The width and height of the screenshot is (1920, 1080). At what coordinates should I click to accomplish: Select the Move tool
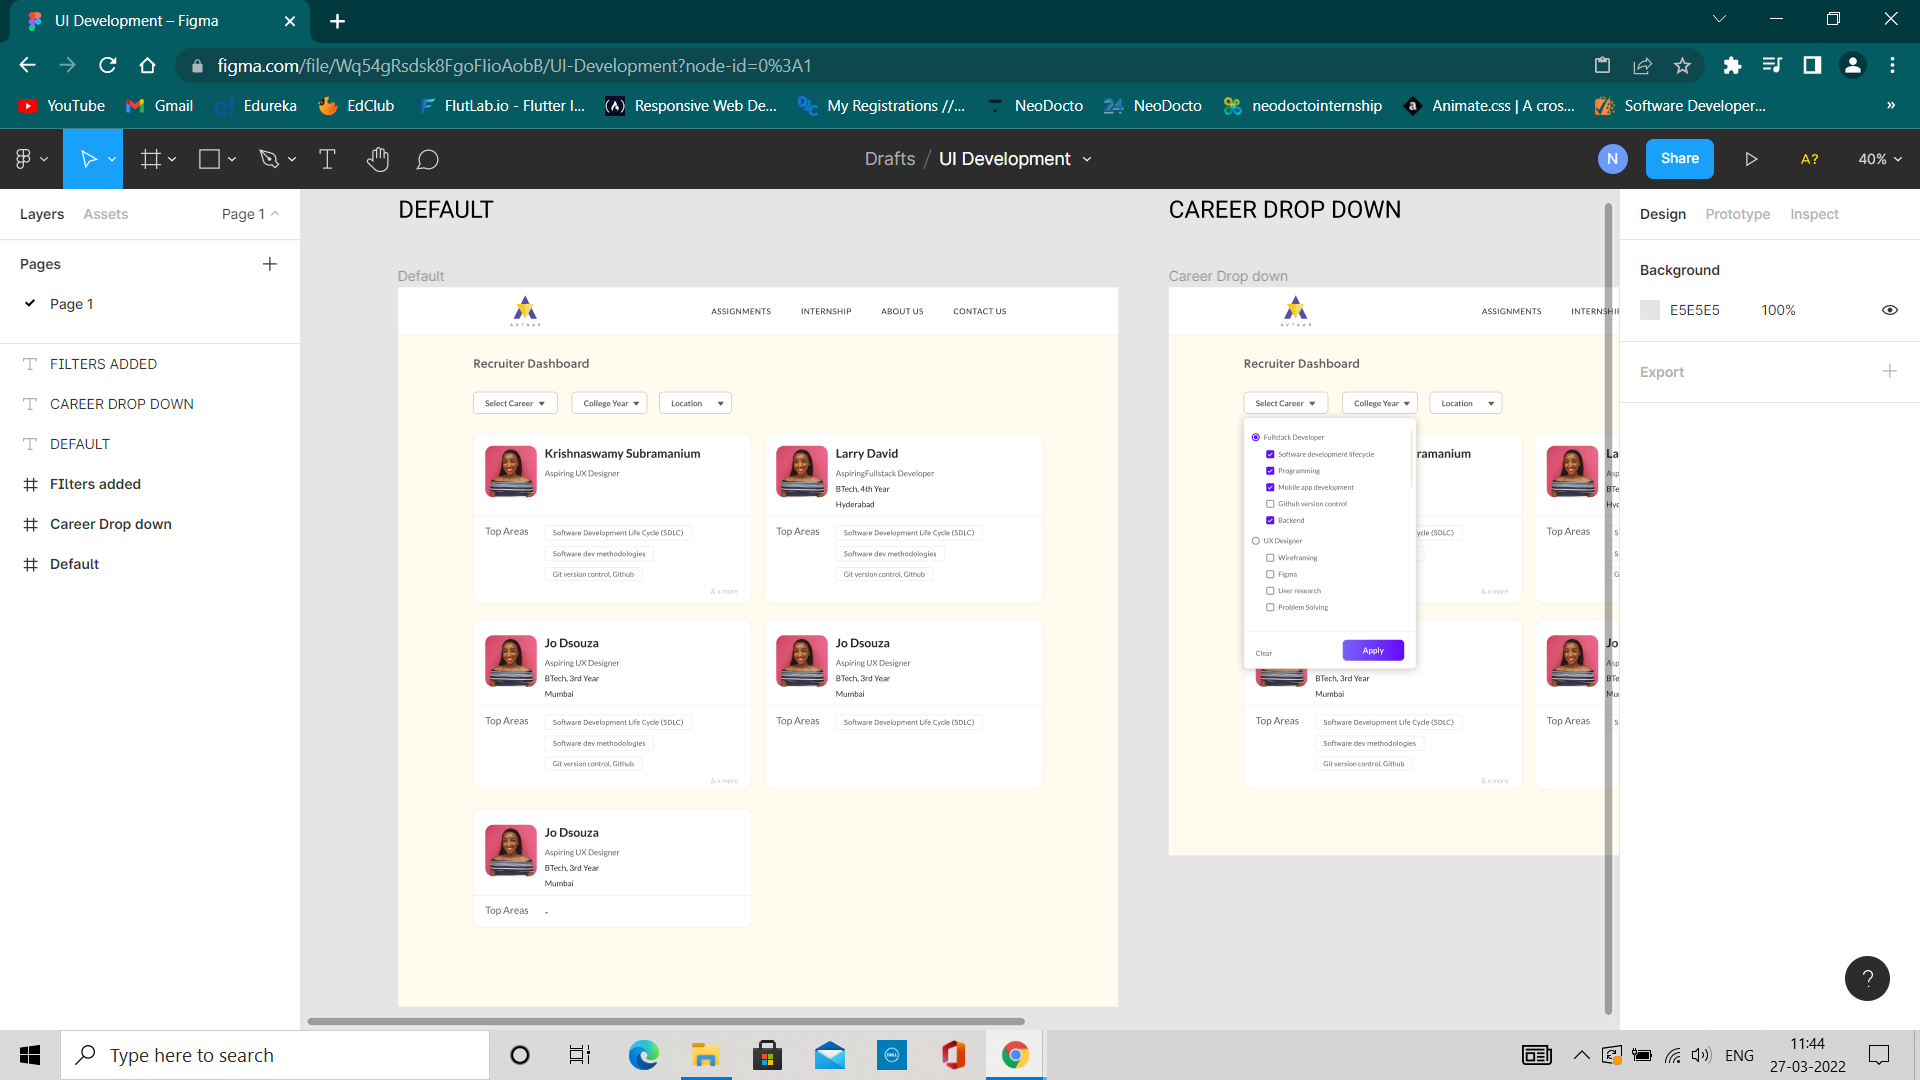point(89,159)
